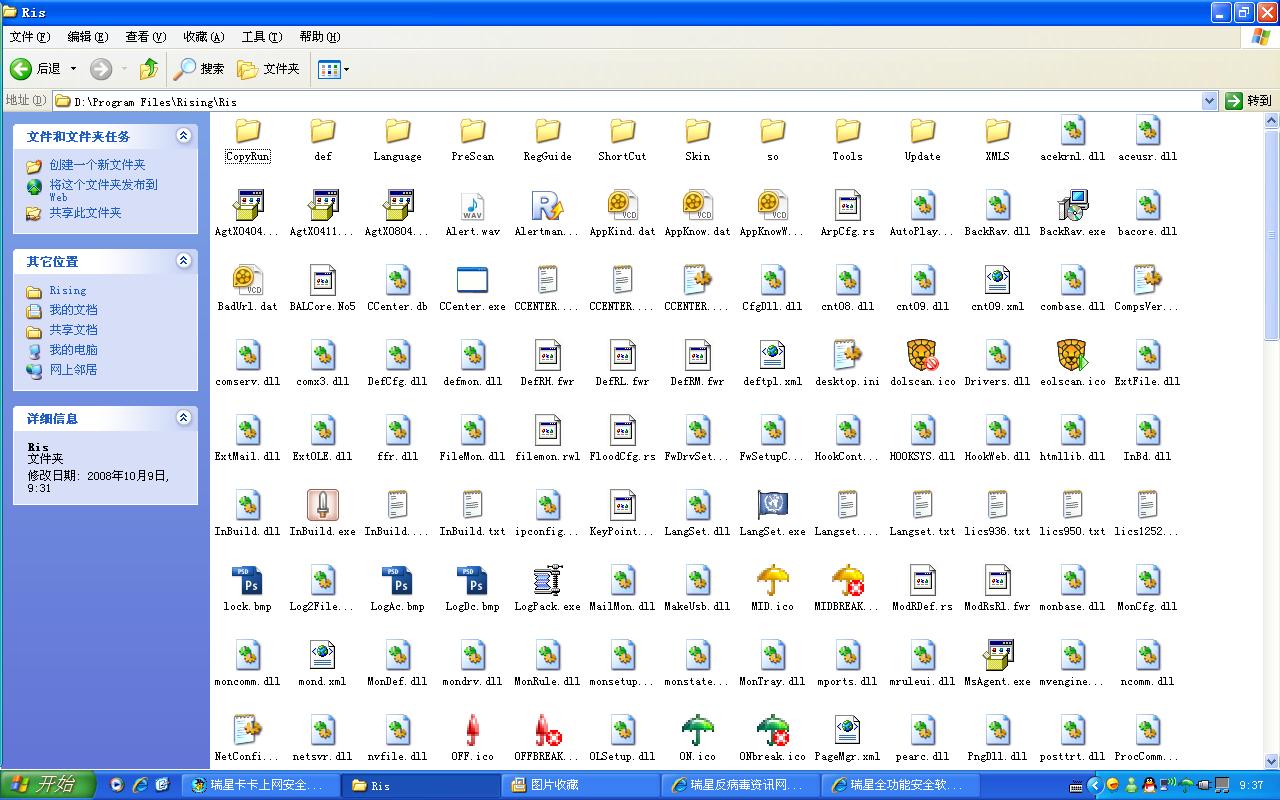
Task: Click the Up folder toolbar button
Action: pos(149,69)
